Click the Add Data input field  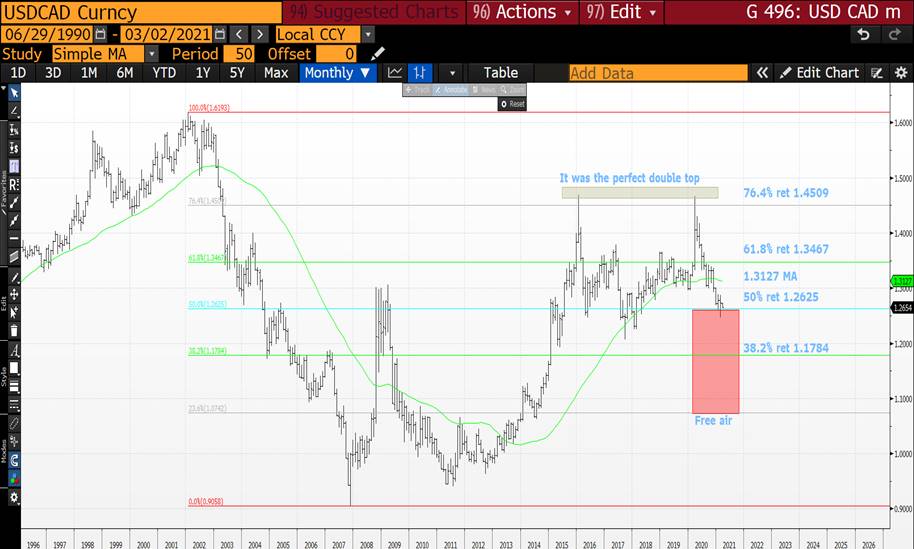tap(657, 73)
